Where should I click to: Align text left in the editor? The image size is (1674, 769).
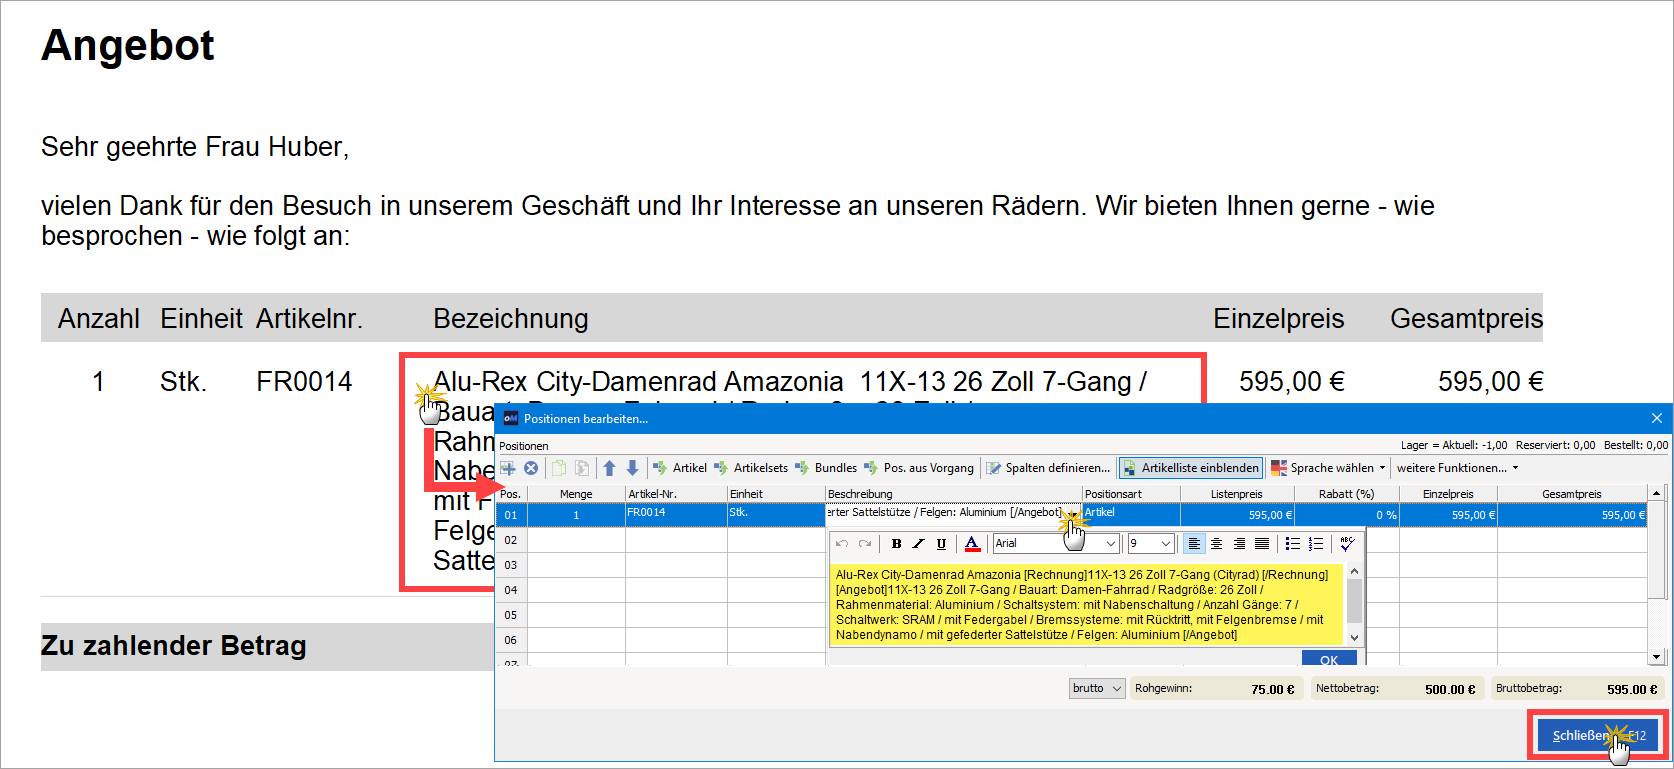point(1194,544)
